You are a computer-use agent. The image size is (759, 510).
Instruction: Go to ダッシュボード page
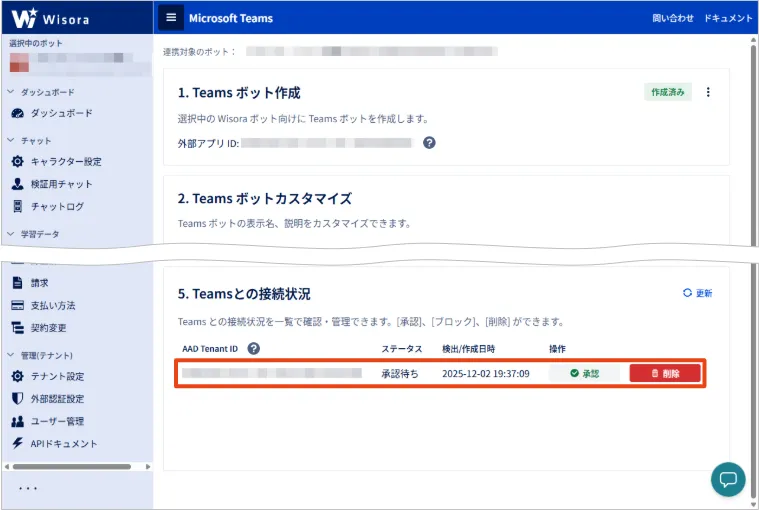(x=61, y=114)
